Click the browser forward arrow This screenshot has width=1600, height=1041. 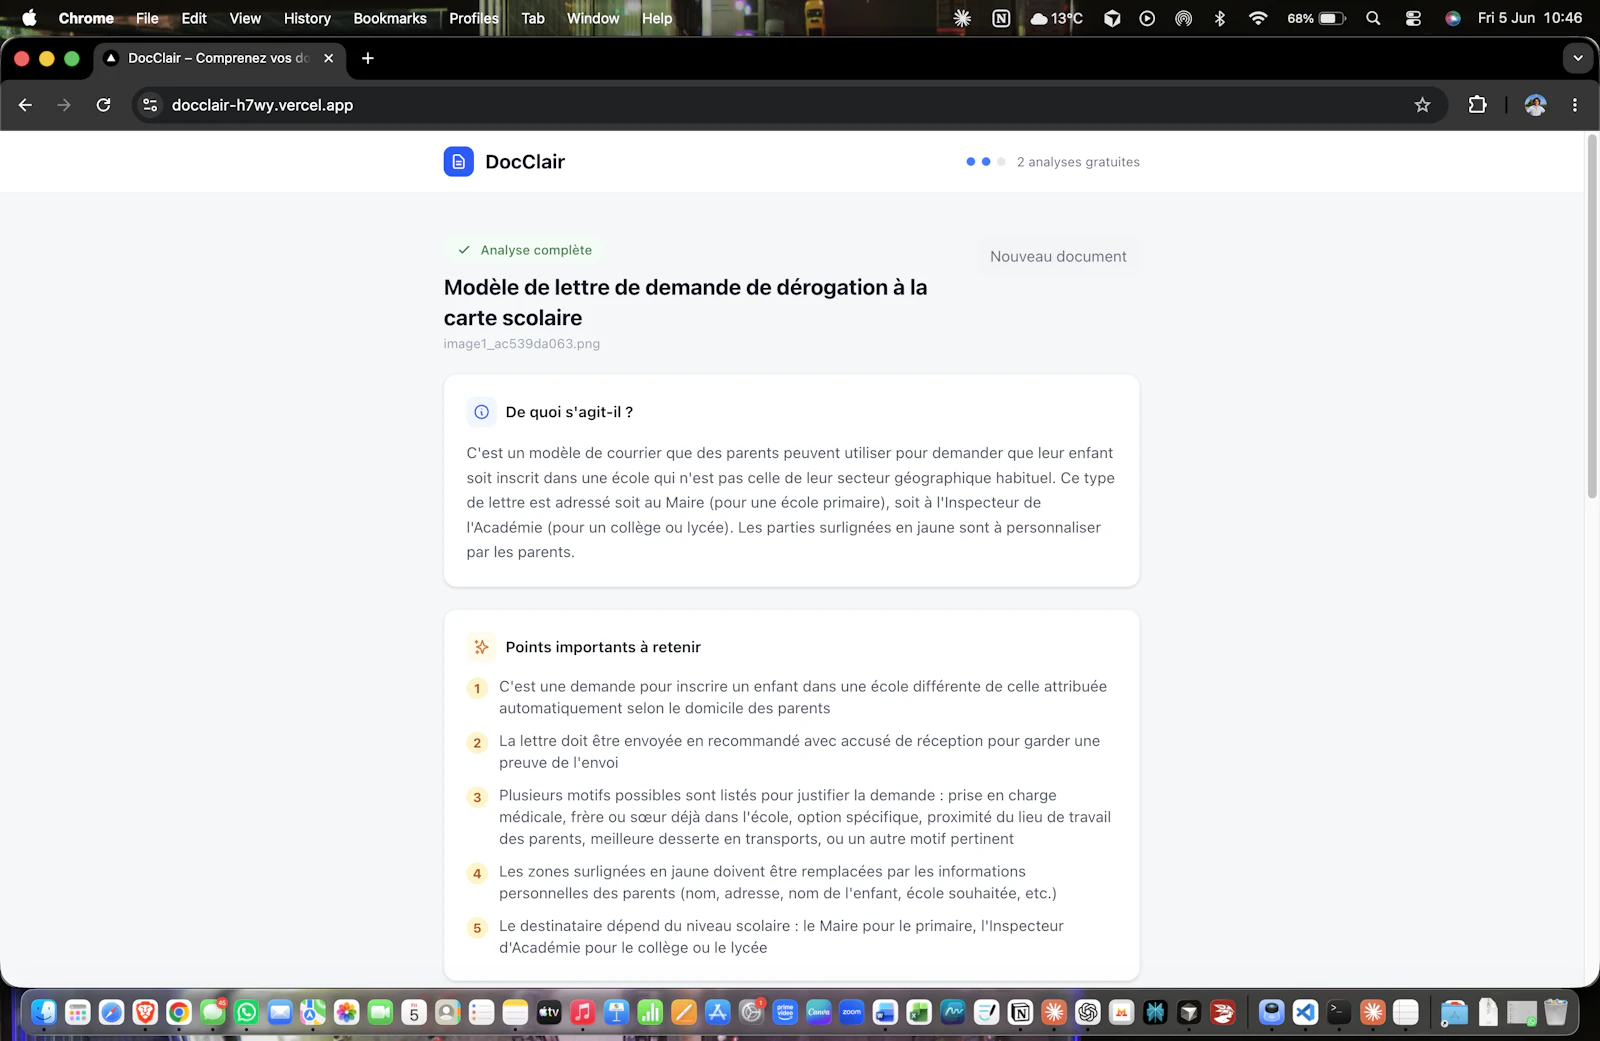click(64, 105)
